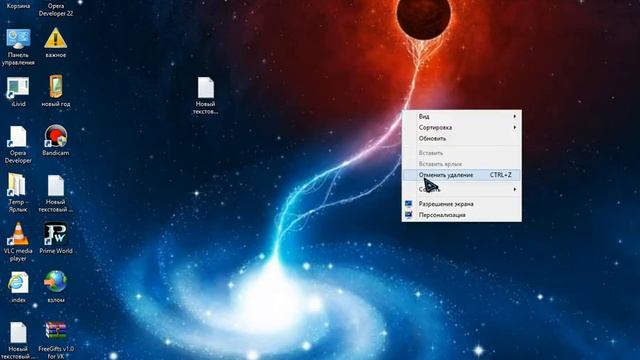Open Разрешение экрана settings
This screenshot has height=360, width=640.
pos(462,204)
